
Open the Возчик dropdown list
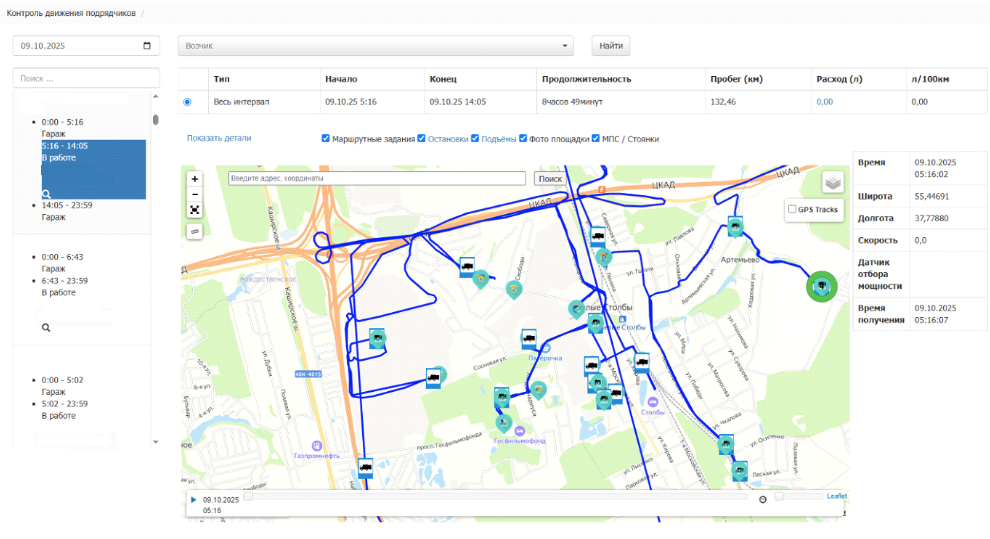pos(376,46)
